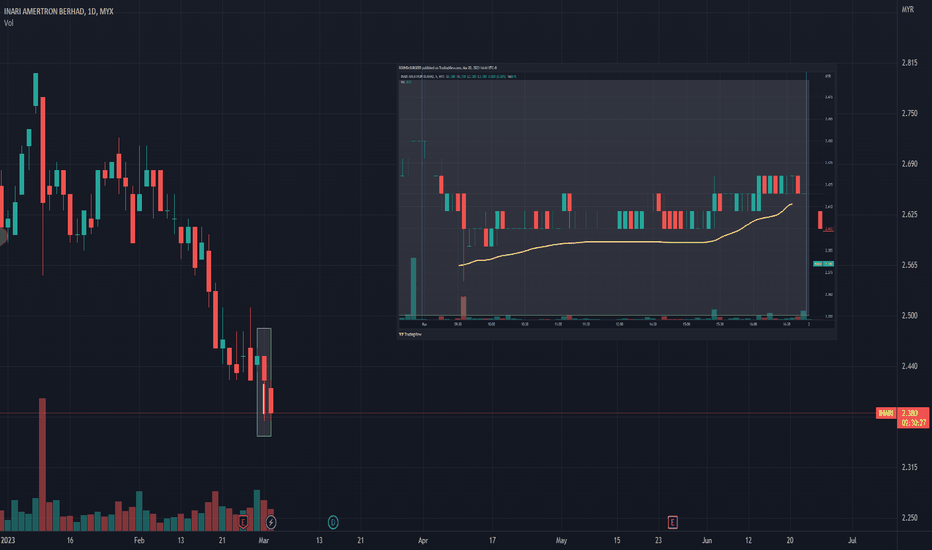The width and height of the screenshot is (932, 550).
Task: Select the tall green candle at the January high
Action: (36, 90)
